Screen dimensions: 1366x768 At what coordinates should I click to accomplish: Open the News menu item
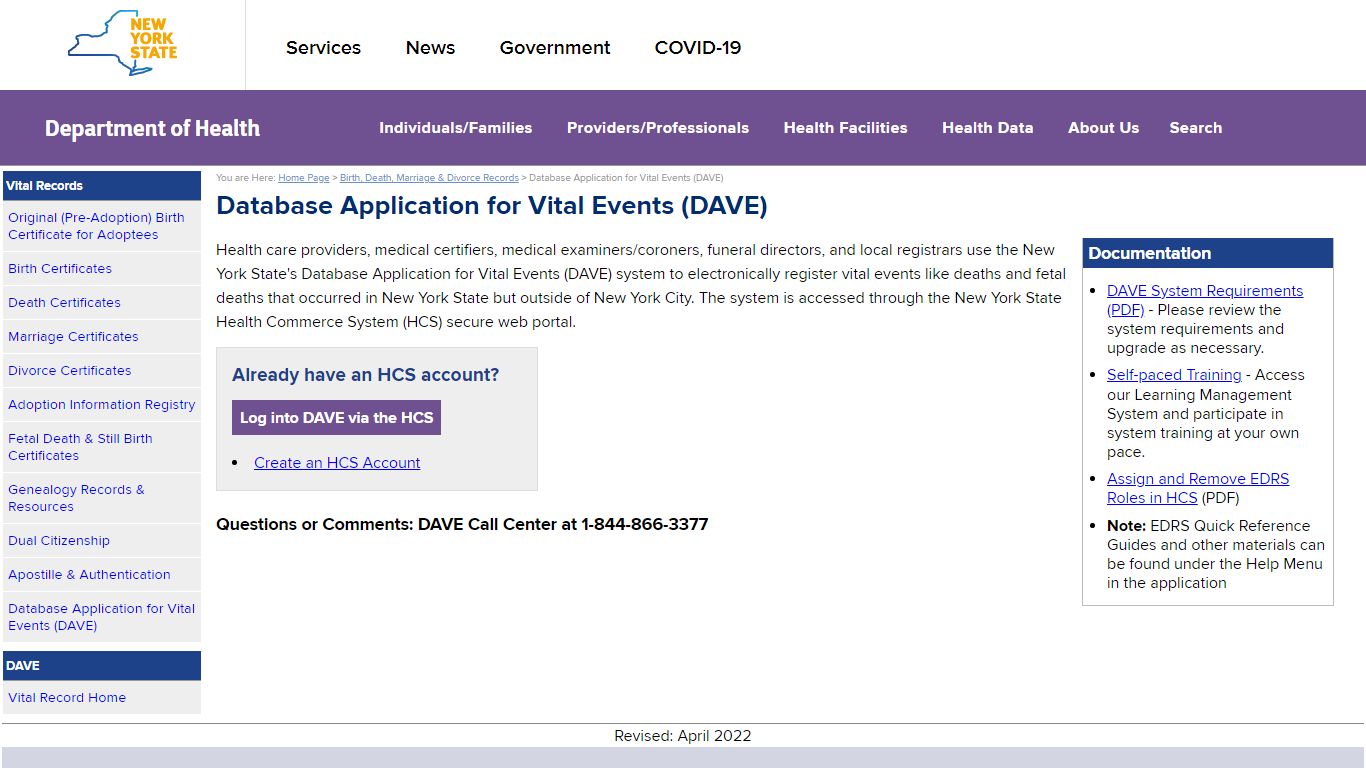[430, 47]
